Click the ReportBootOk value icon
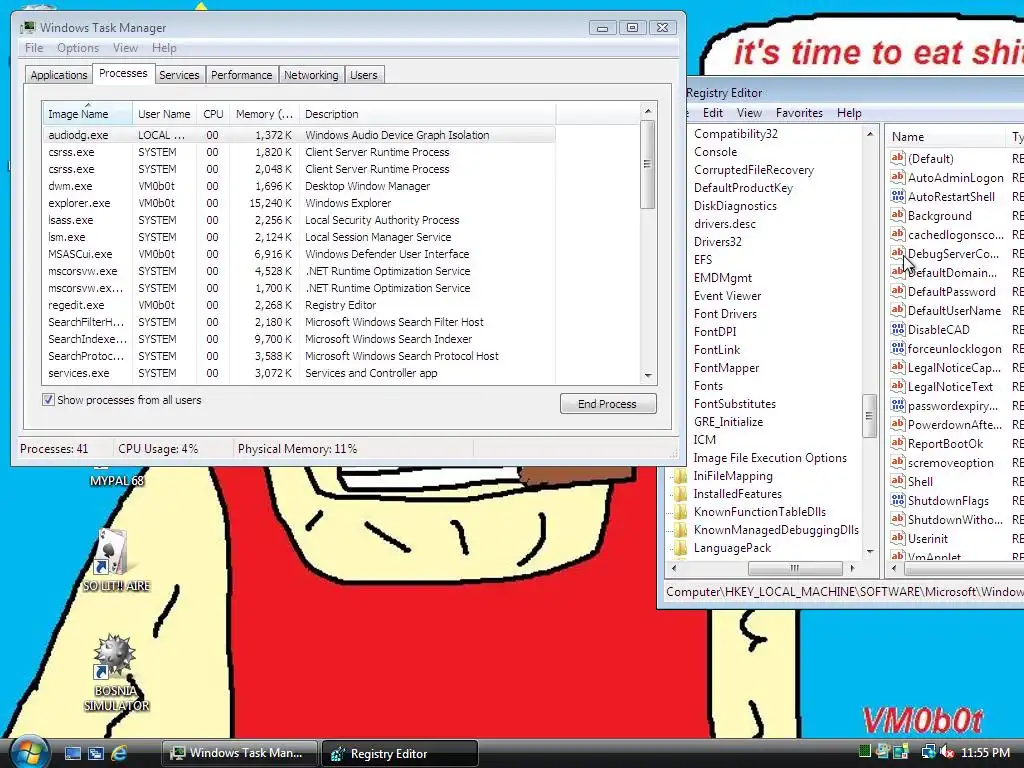 [898, 443]
